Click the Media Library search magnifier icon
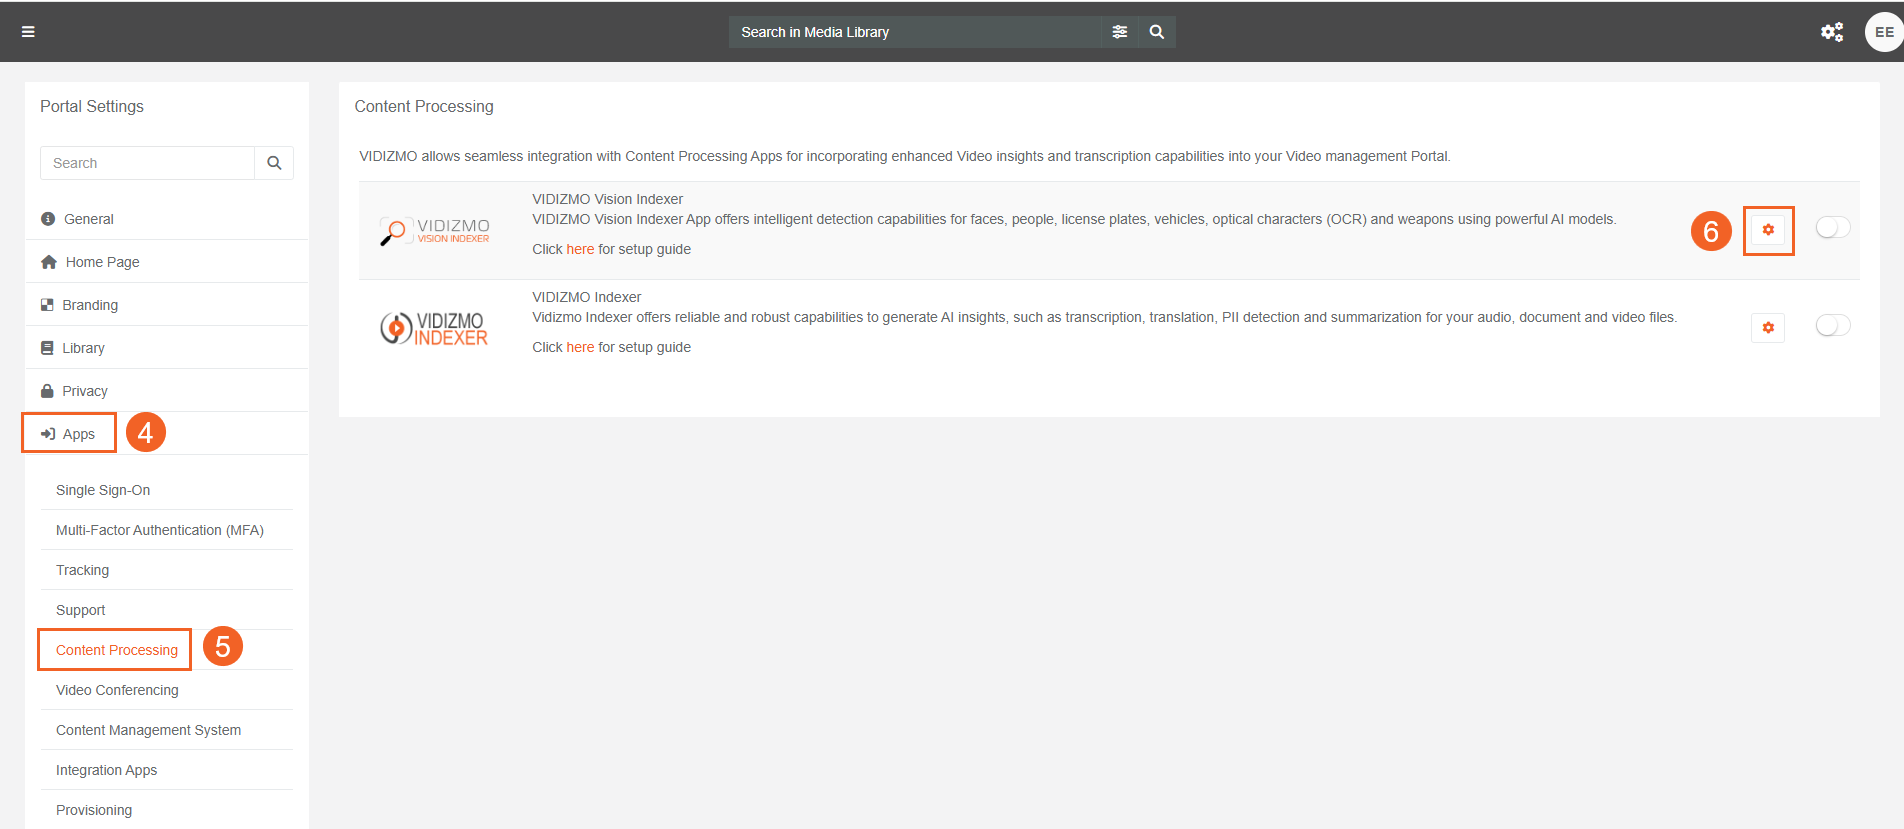1904x829 pixels. tap(1156, 32)
